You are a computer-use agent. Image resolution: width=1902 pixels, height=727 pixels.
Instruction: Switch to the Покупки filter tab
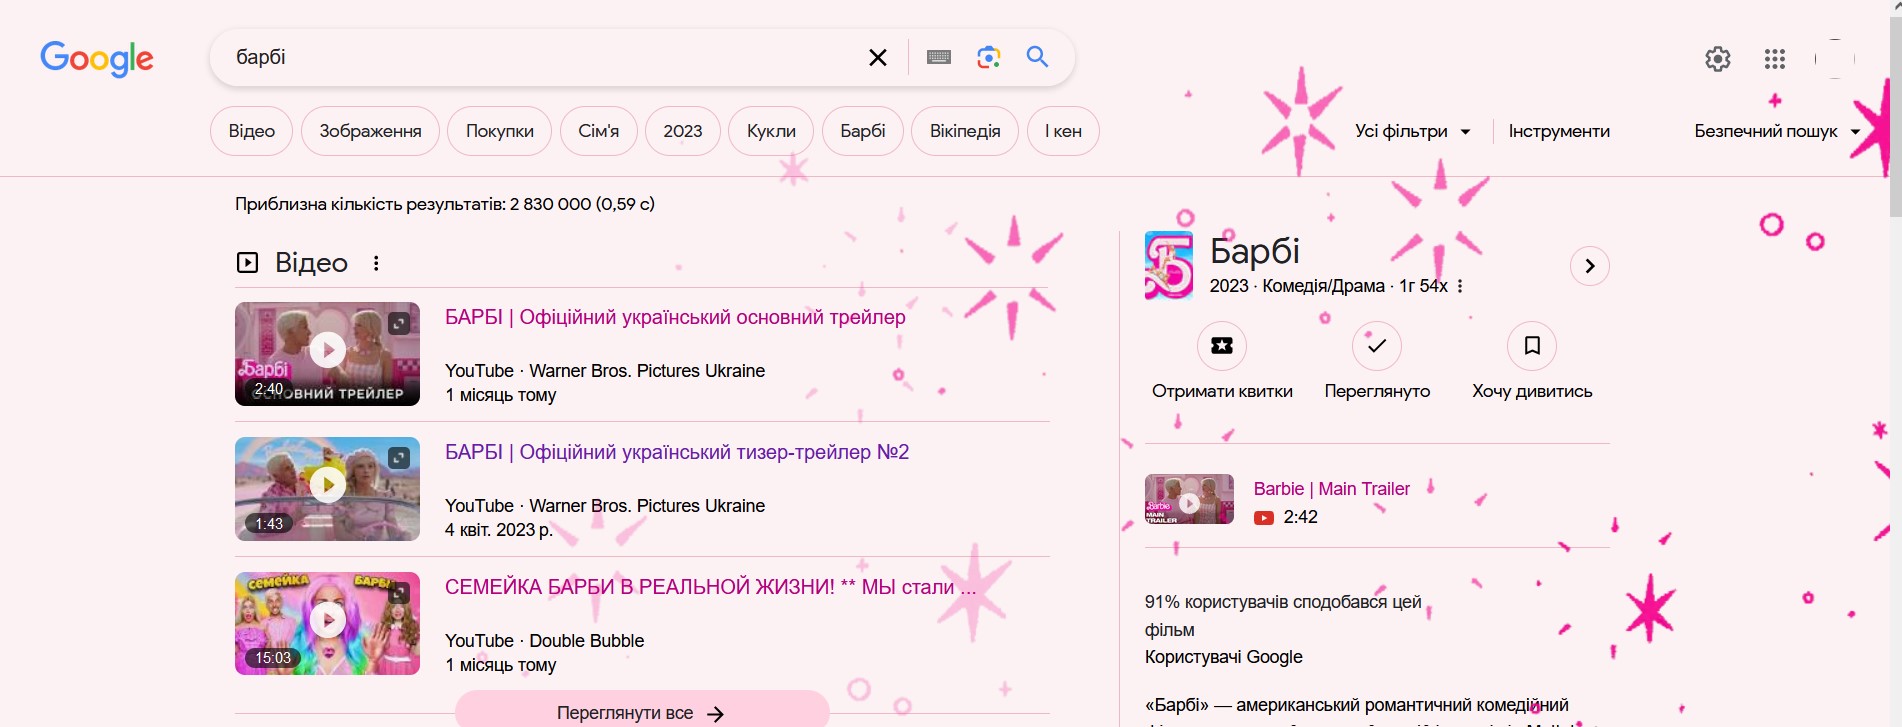tap(499, 131)
